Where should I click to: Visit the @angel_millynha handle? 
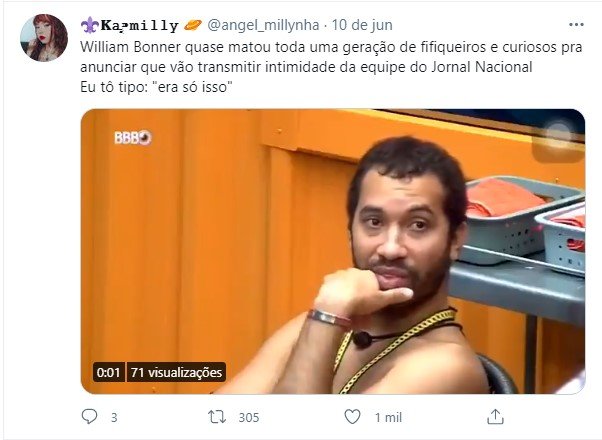[x=263, y=25]
